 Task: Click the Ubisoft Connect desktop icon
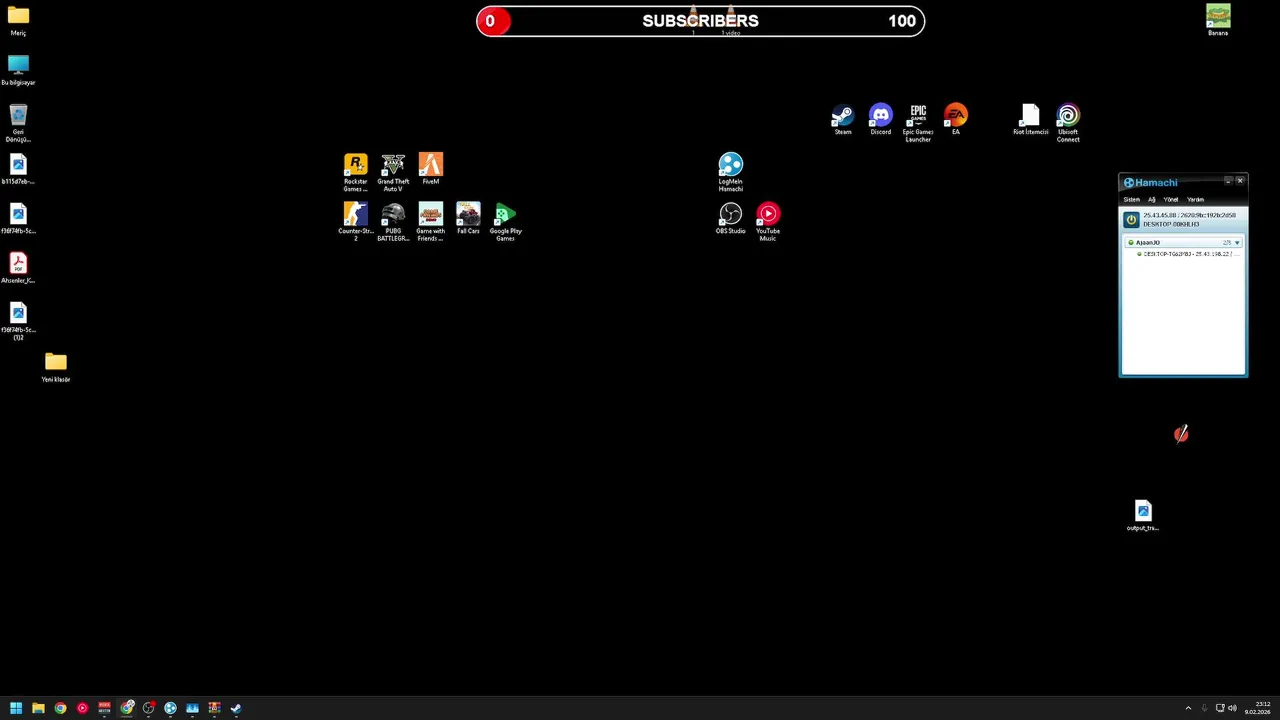click(x=1068, y=123)
